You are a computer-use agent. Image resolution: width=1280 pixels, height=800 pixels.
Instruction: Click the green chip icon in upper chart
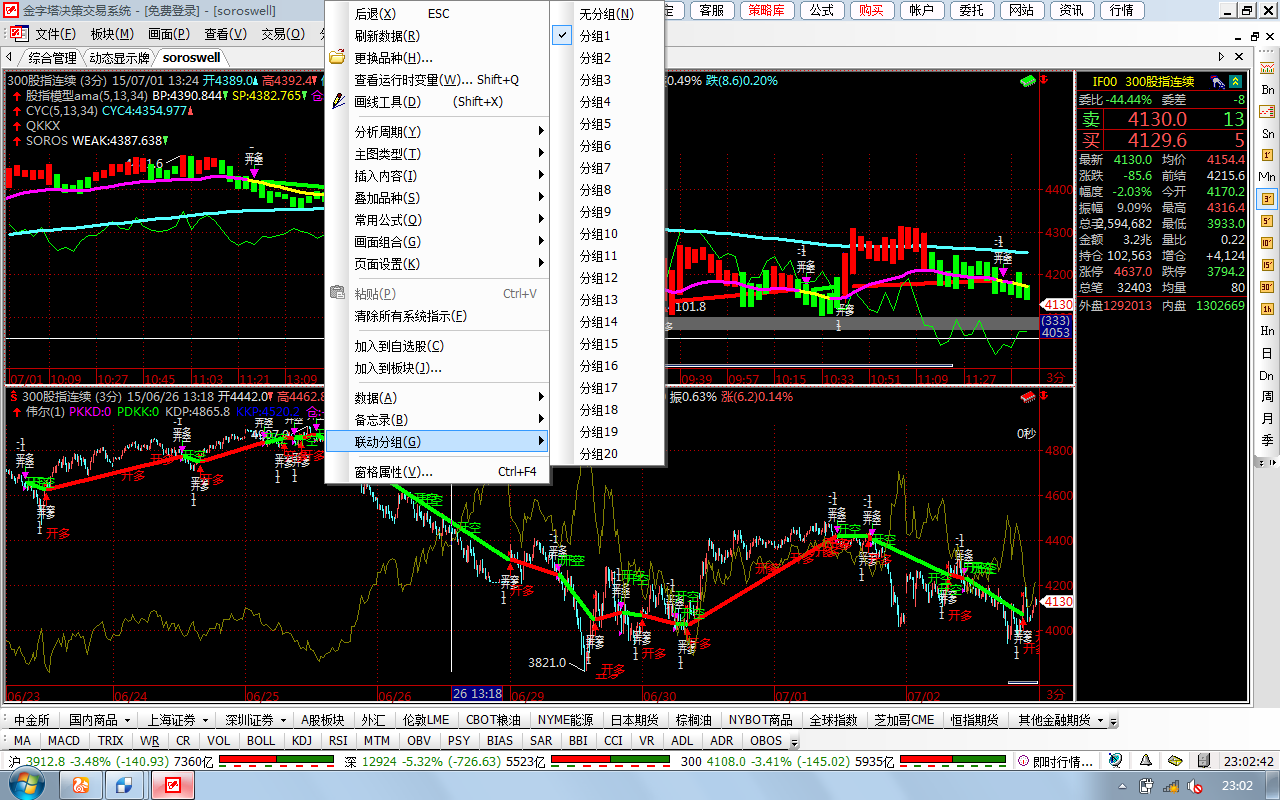(1027, 81)
